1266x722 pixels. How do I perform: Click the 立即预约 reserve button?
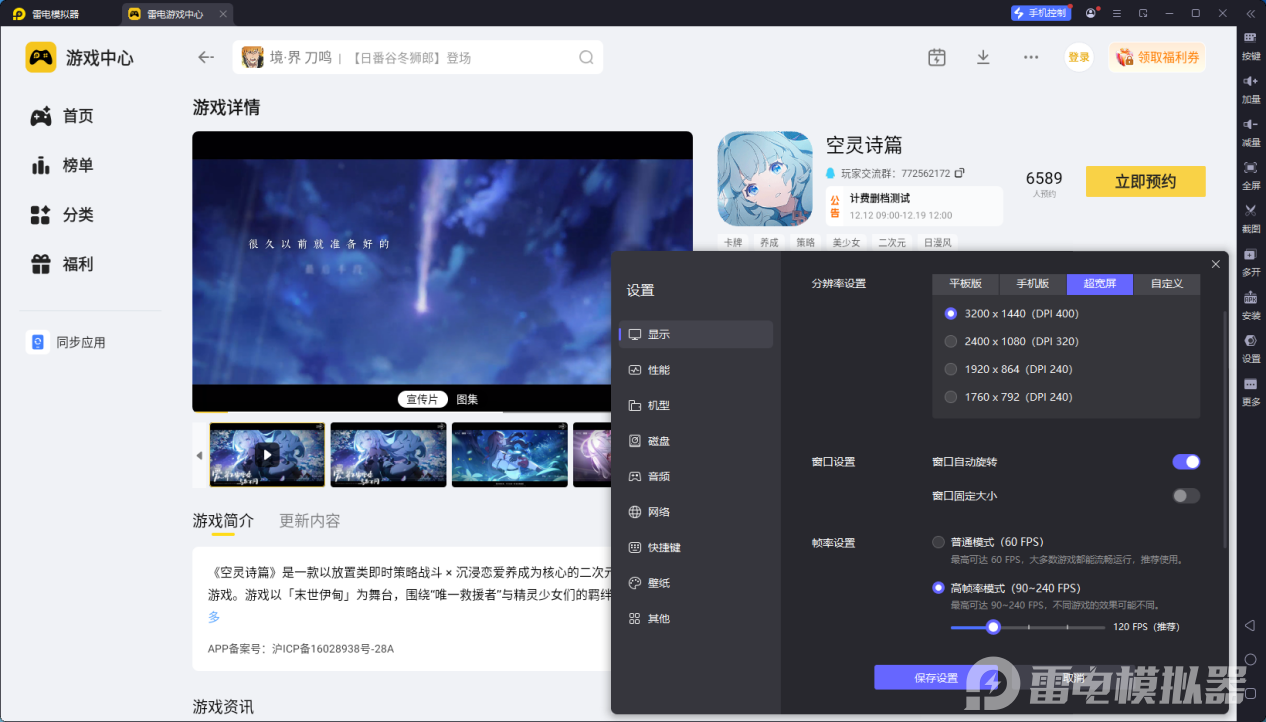[x=1145, y=181]
